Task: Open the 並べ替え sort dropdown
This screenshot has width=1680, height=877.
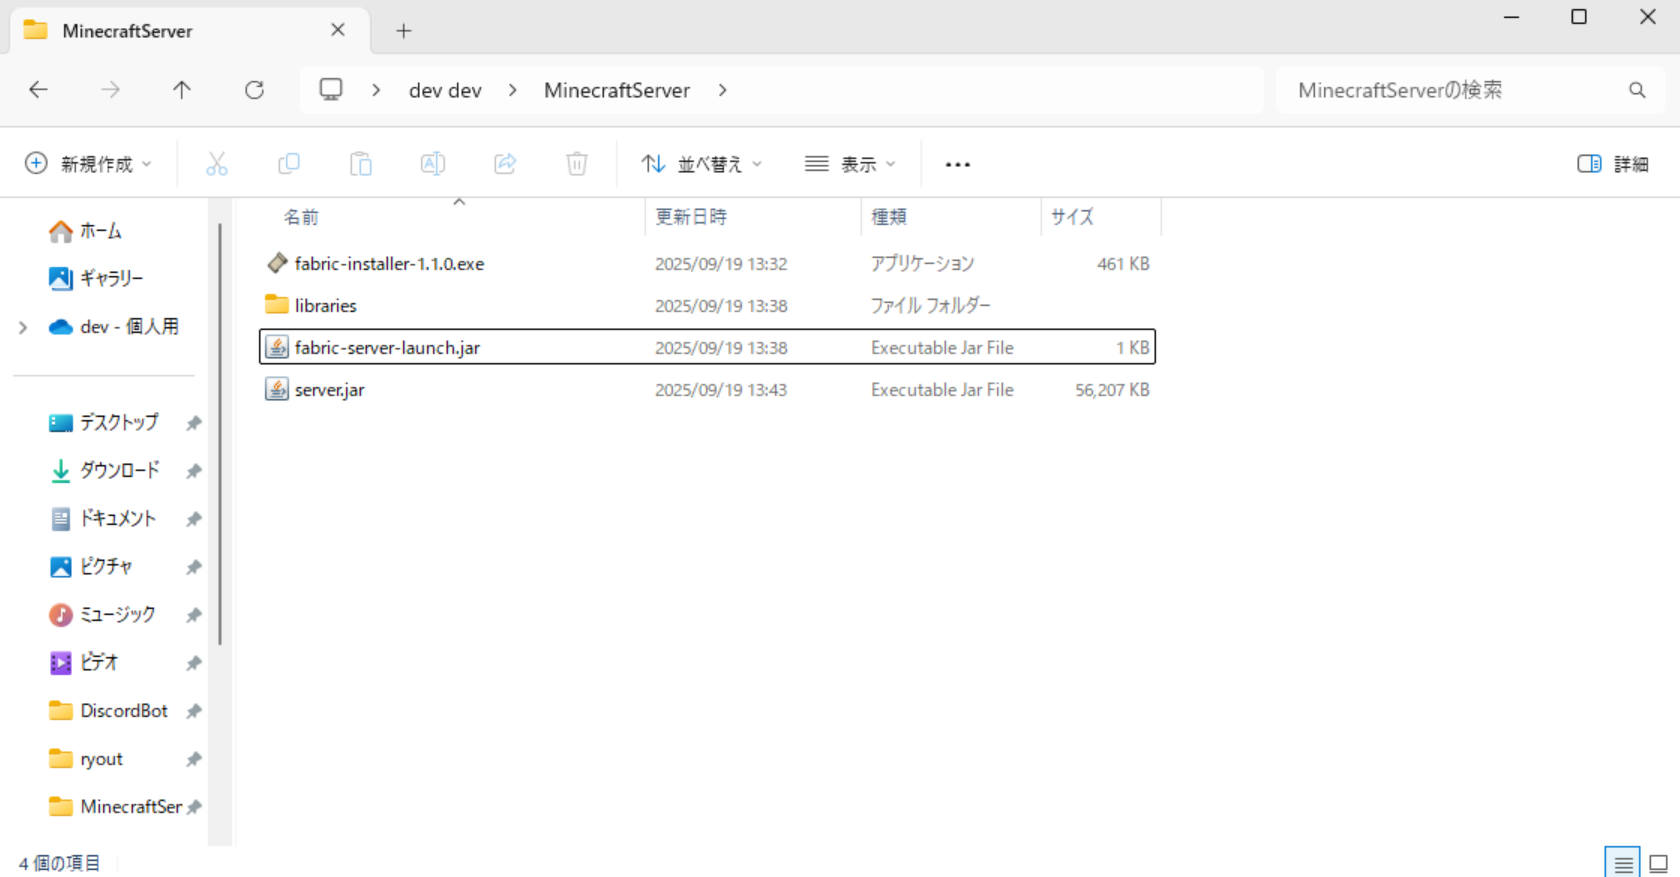Action: point(701,164)
